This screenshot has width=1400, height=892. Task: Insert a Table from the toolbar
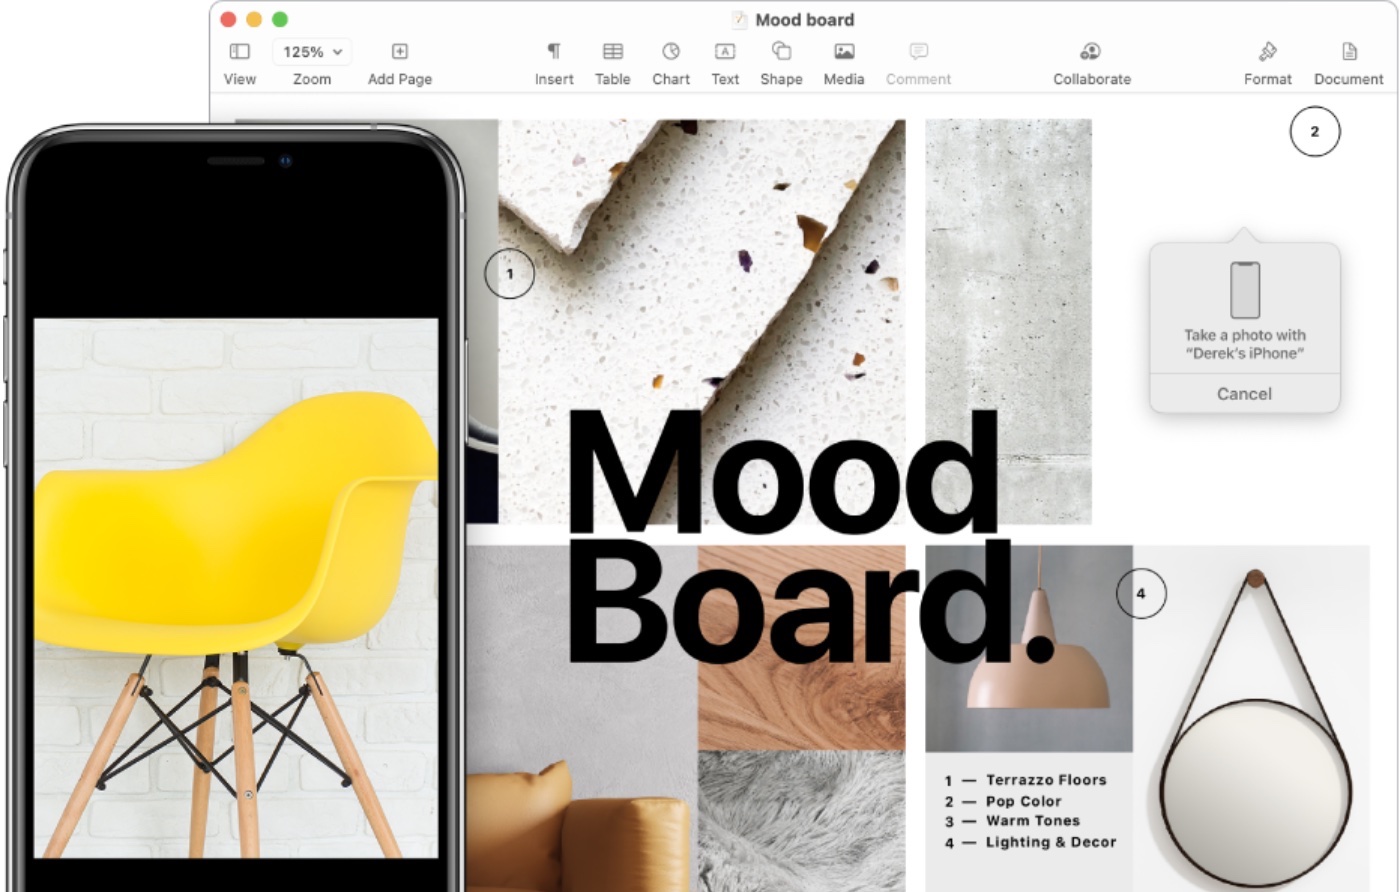click(612, 52)
